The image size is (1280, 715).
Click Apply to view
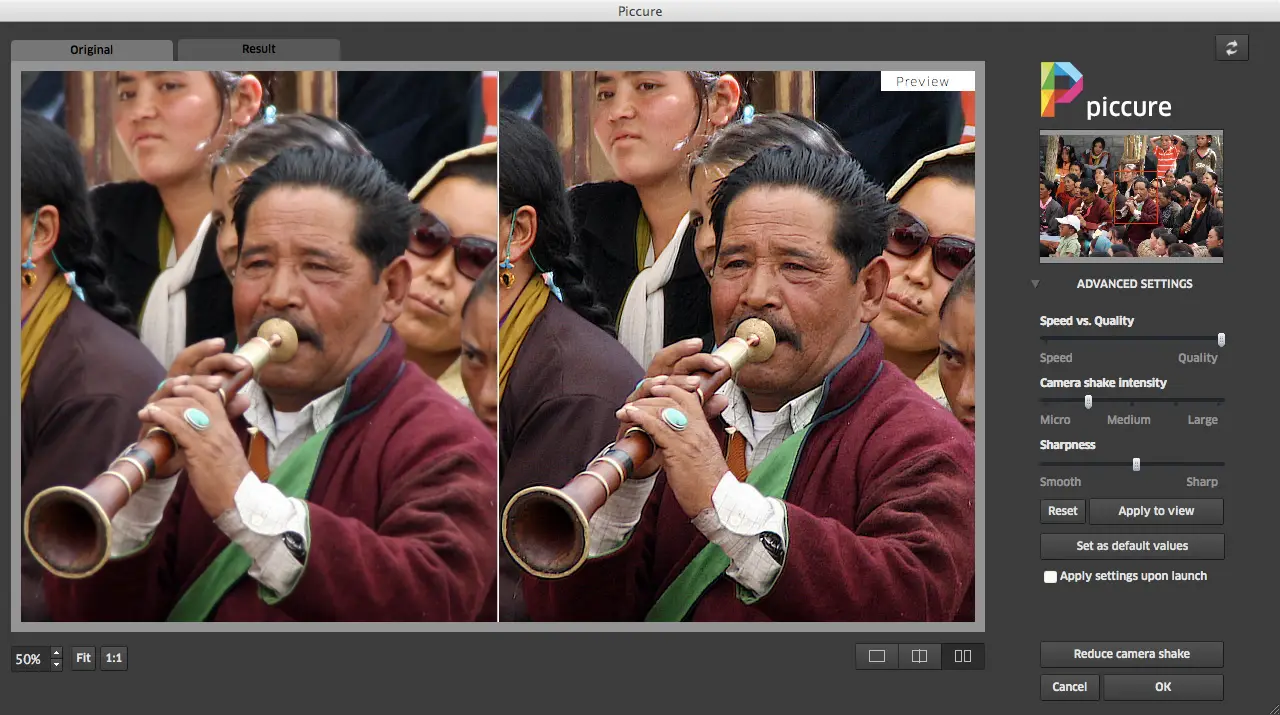point(1156,511)
